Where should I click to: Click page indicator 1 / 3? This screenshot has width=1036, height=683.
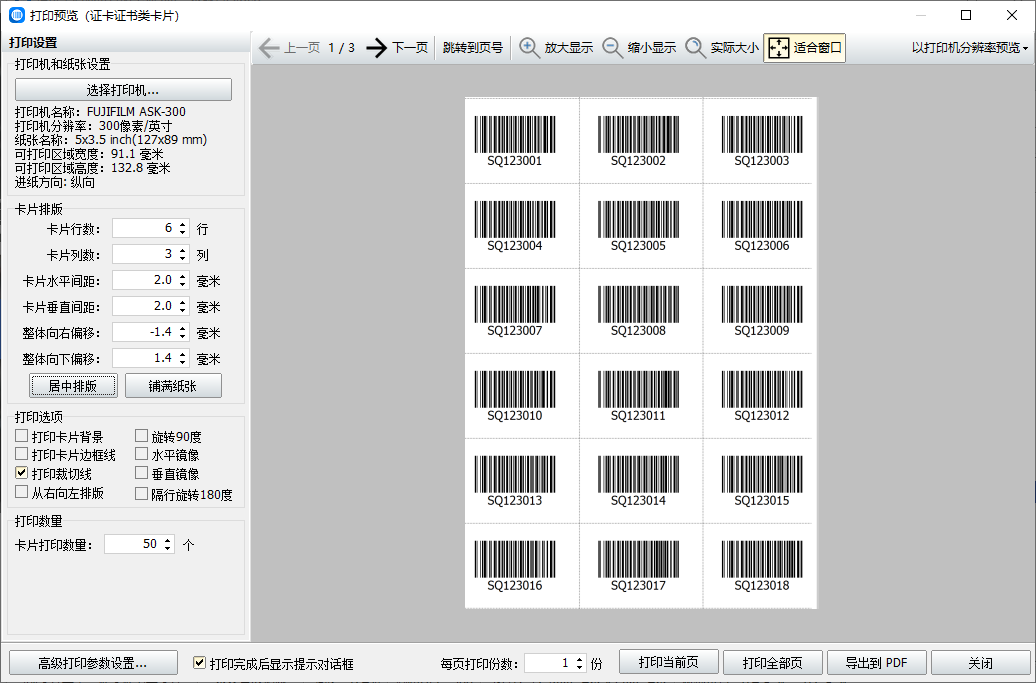coord(342,48)
